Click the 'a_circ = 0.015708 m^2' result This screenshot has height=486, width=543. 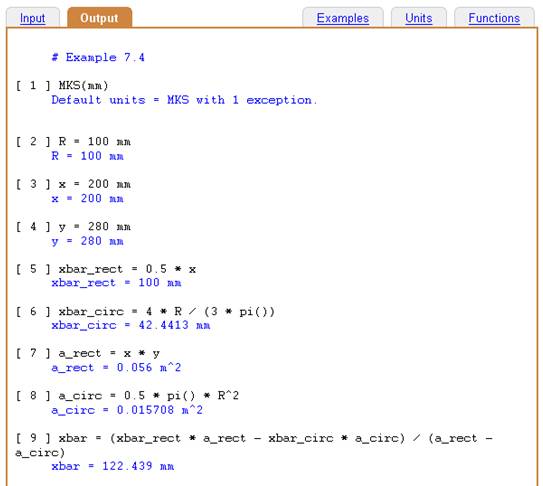click(x=127, y=410)
